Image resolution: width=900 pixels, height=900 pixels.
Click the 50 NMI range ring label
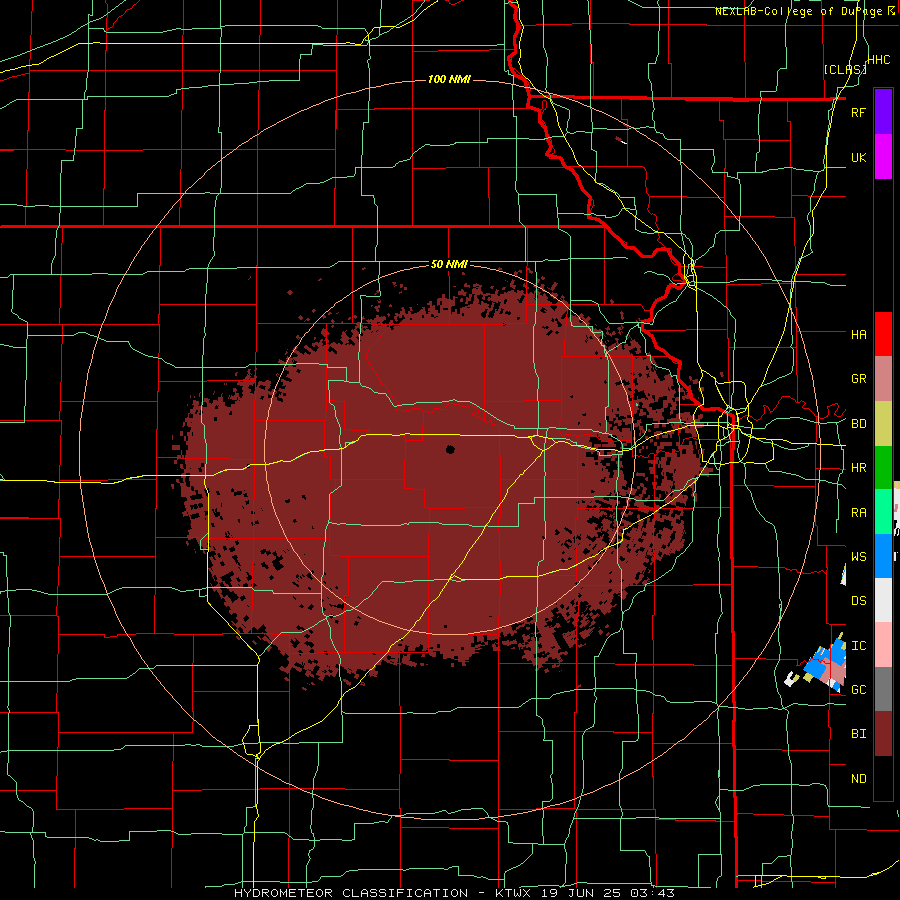(x=449, y=264)
